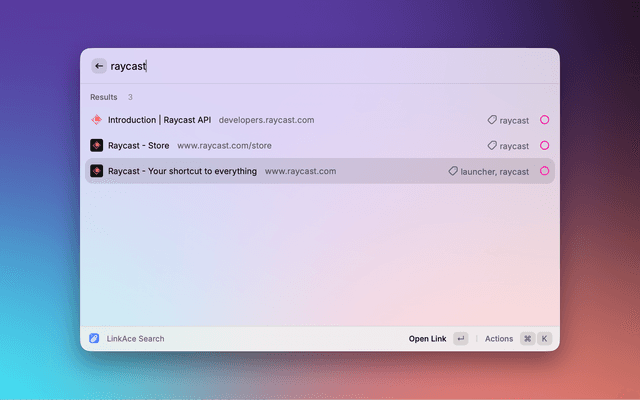Open the Actions menu
Viewport: 640px width, 400px height.
[499, 339]
